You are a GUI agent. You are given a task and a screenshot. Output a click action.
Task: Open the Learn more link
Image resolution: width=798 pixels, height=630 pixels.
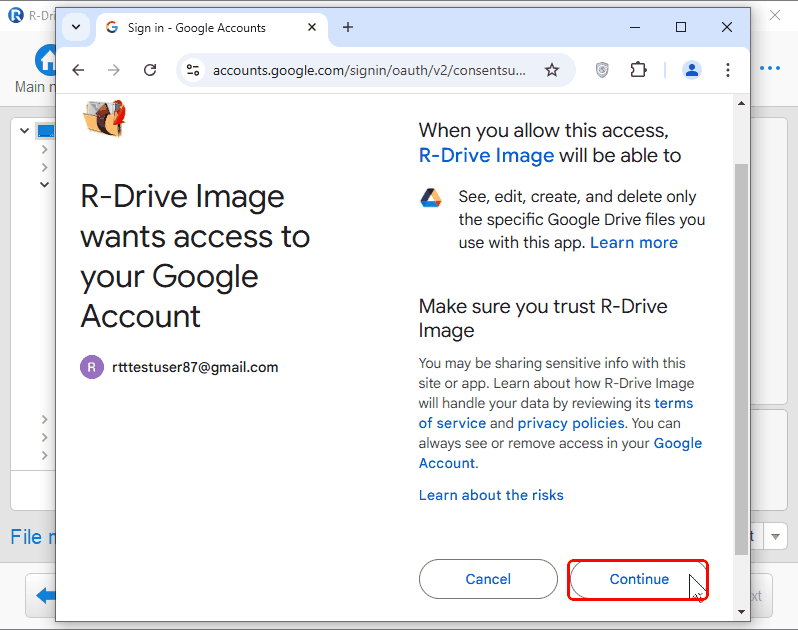[634, 243]
